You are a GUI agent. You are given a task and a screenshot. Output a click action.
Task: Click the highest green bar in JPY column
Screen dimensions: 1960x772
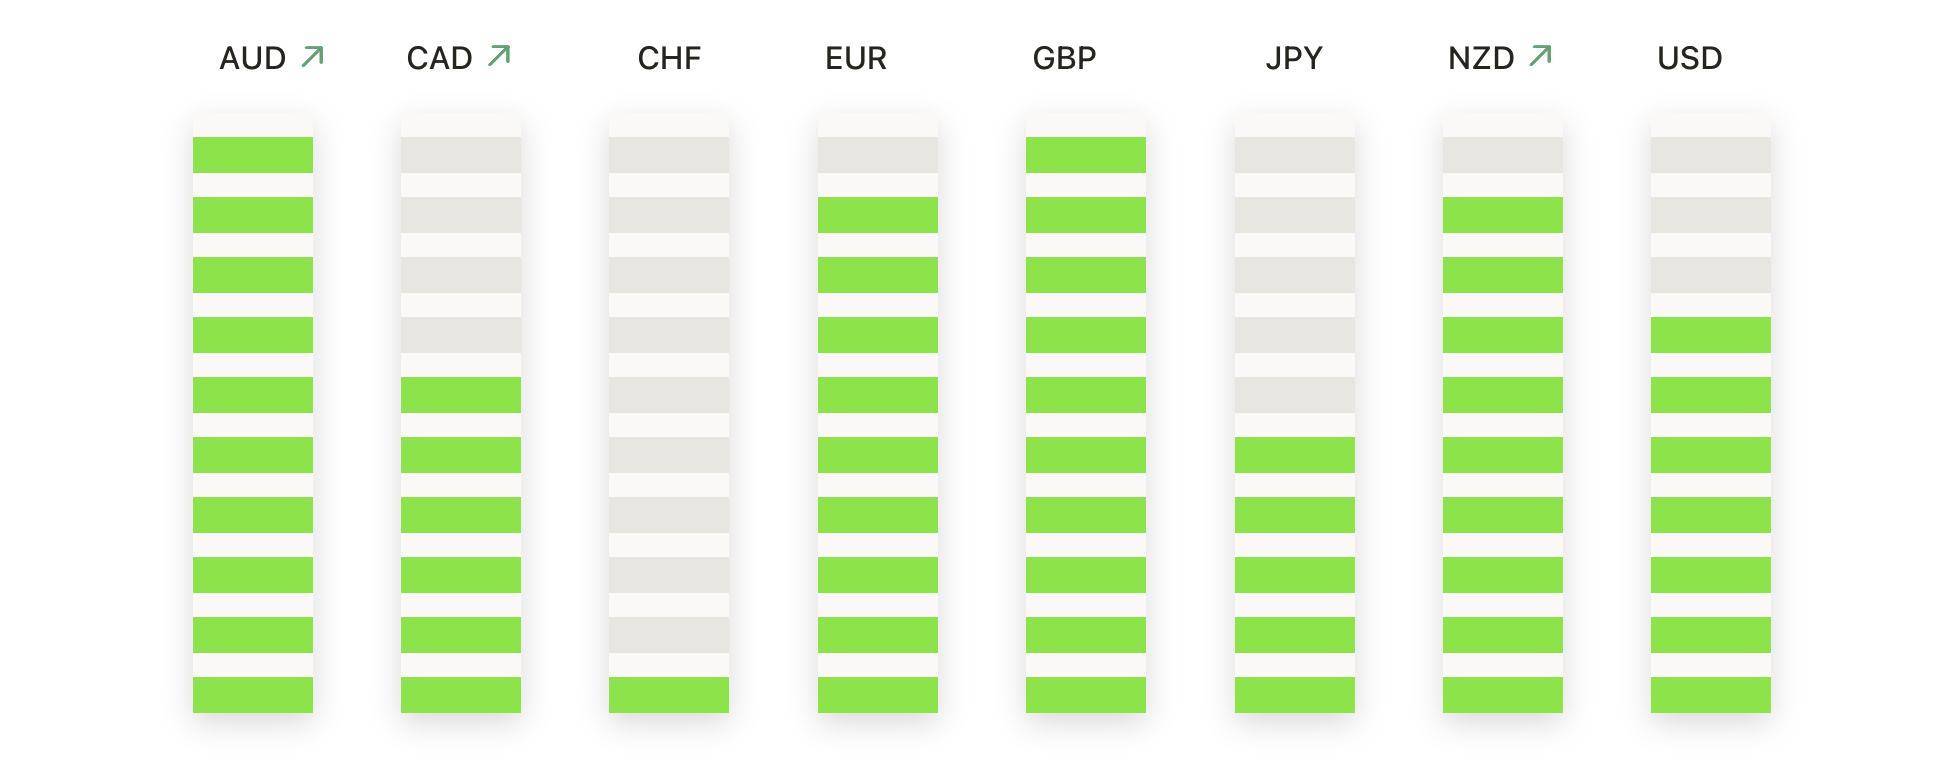(1295, 455)
